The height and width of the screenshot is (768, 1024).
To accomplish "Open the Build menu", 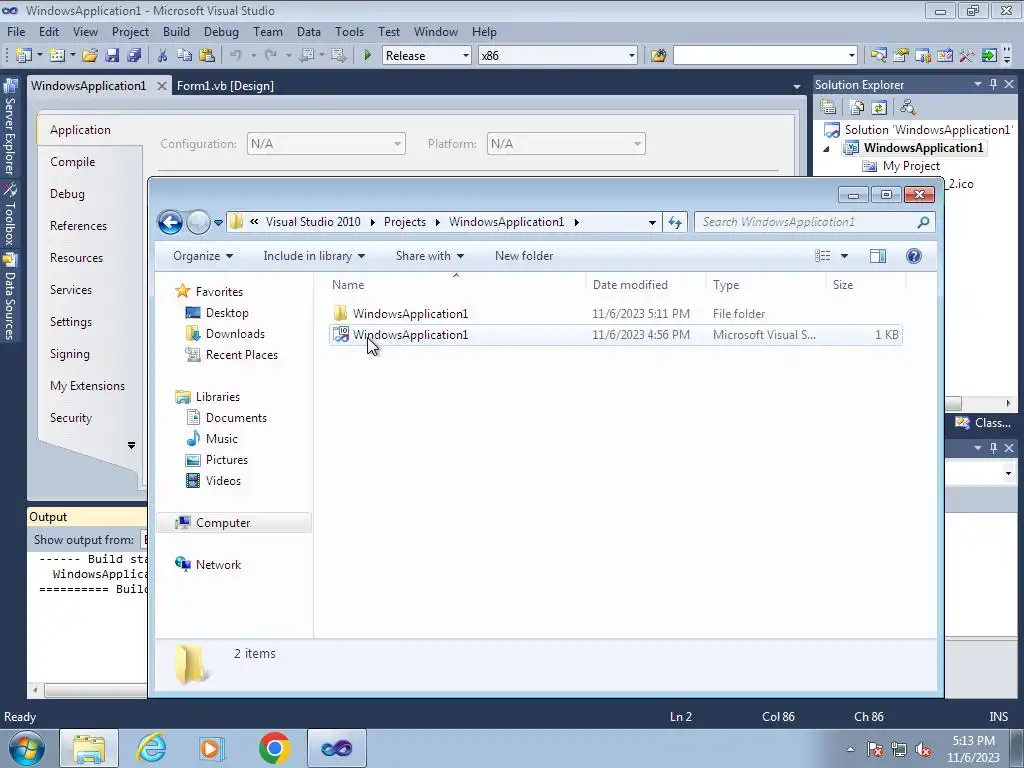I will [x=176, y=31].
